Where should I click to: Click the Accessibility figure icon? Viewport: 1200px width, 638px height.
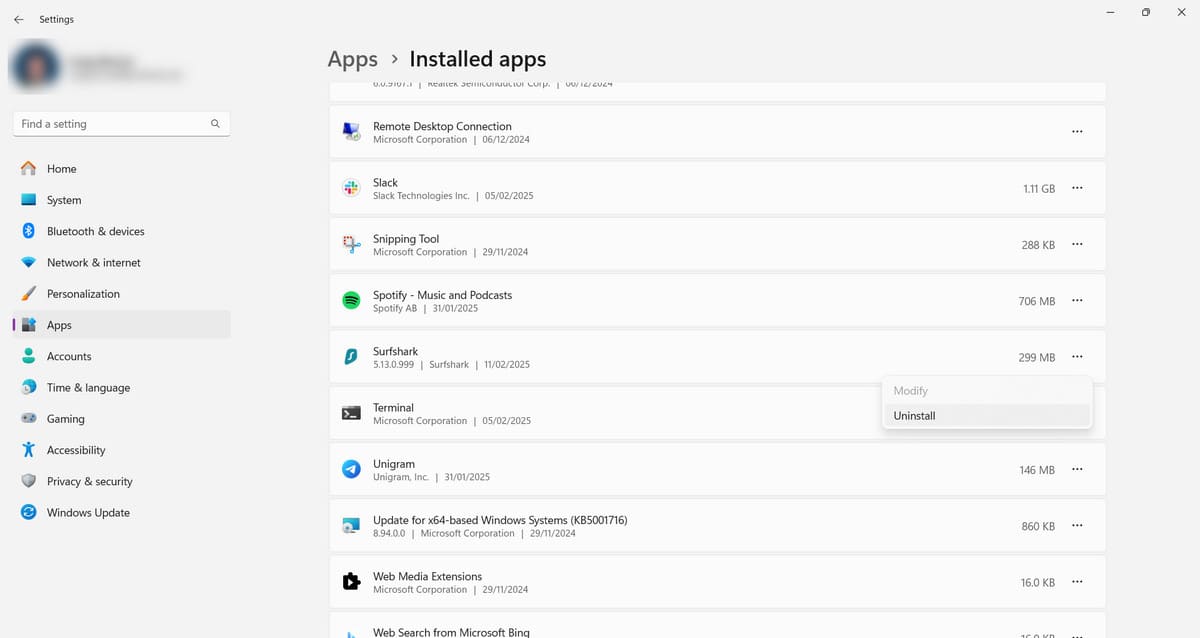click(x=28, y=450)
